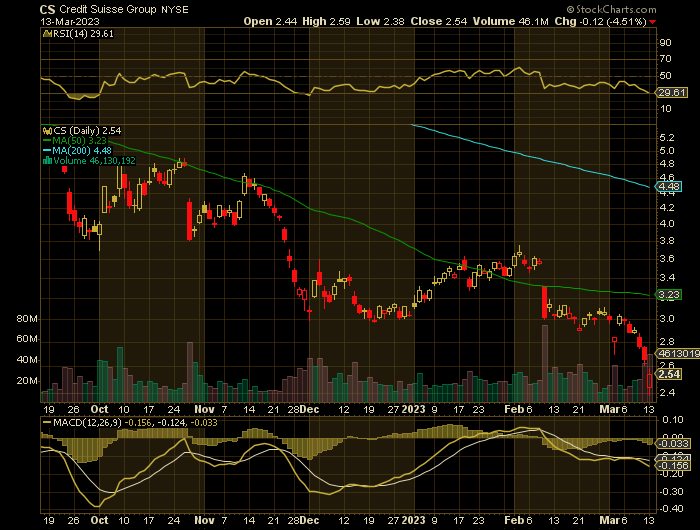Click the CS ticker symbol in header

click(x=47, y=9)
